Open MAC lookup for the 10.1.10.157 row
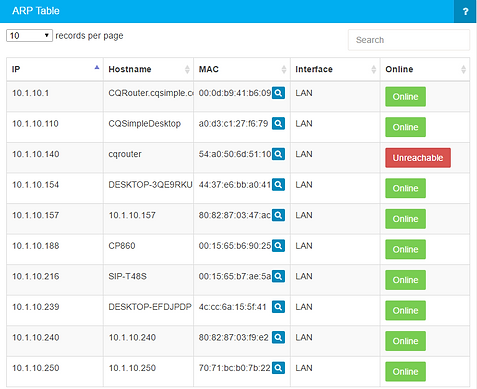This screenshot has width=477, height=389. pyautogui.click(x=278, y=215)
